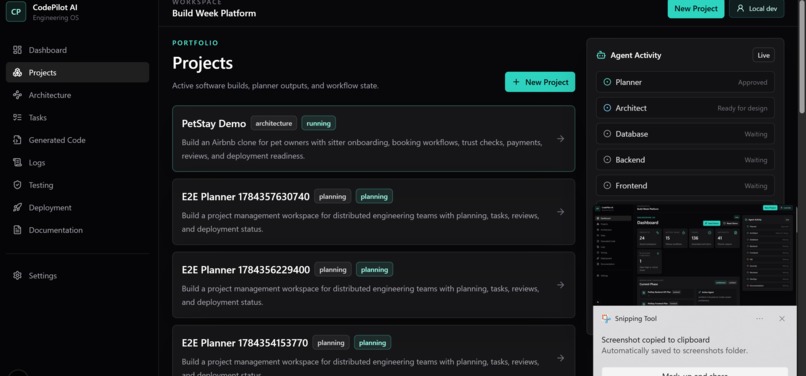Toggle the Live indicator in Agent Activity
806x376 pixels.
tap(763, 55)
